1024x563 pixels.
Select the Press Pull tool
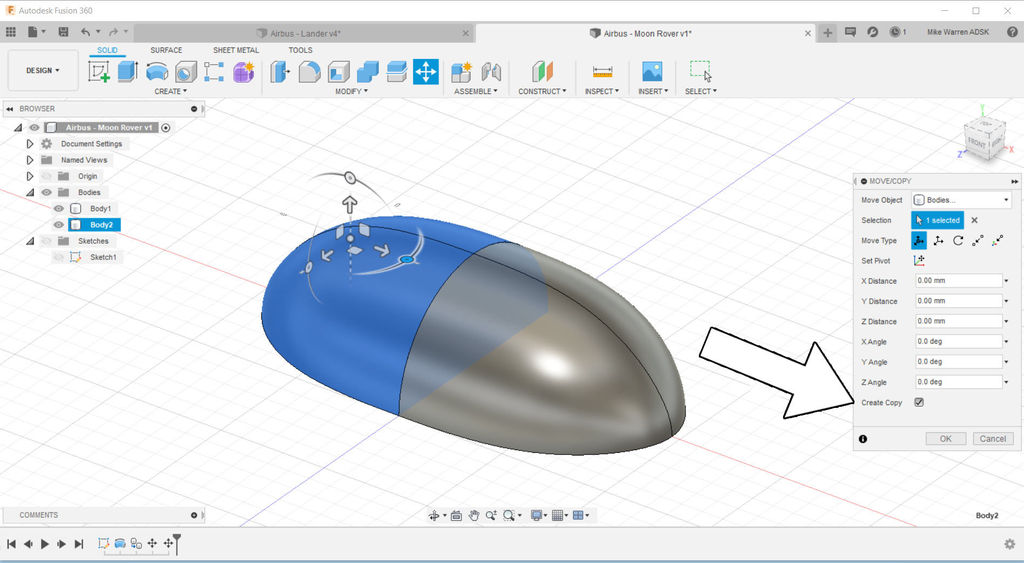pos(280,72)
